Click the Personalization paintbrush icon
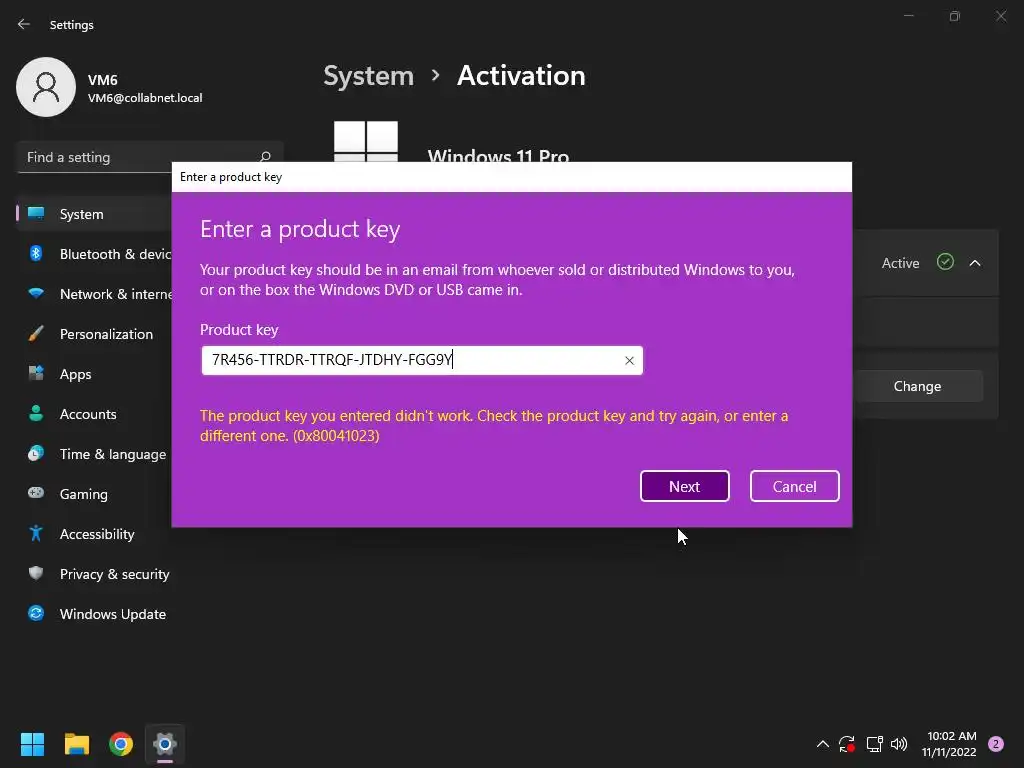Image resolution: width=1024 pixels, height=768 pixels. click(36, 334)
